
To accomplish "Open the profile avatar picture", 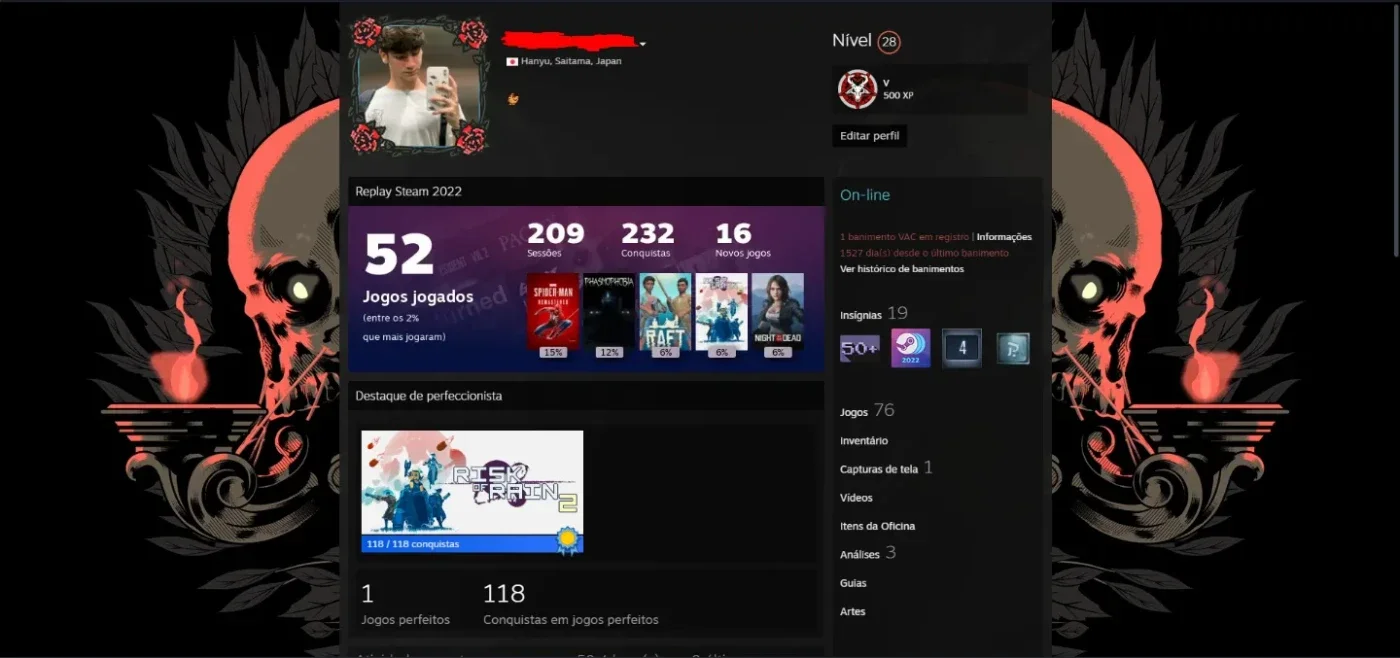I will point(419,86).
